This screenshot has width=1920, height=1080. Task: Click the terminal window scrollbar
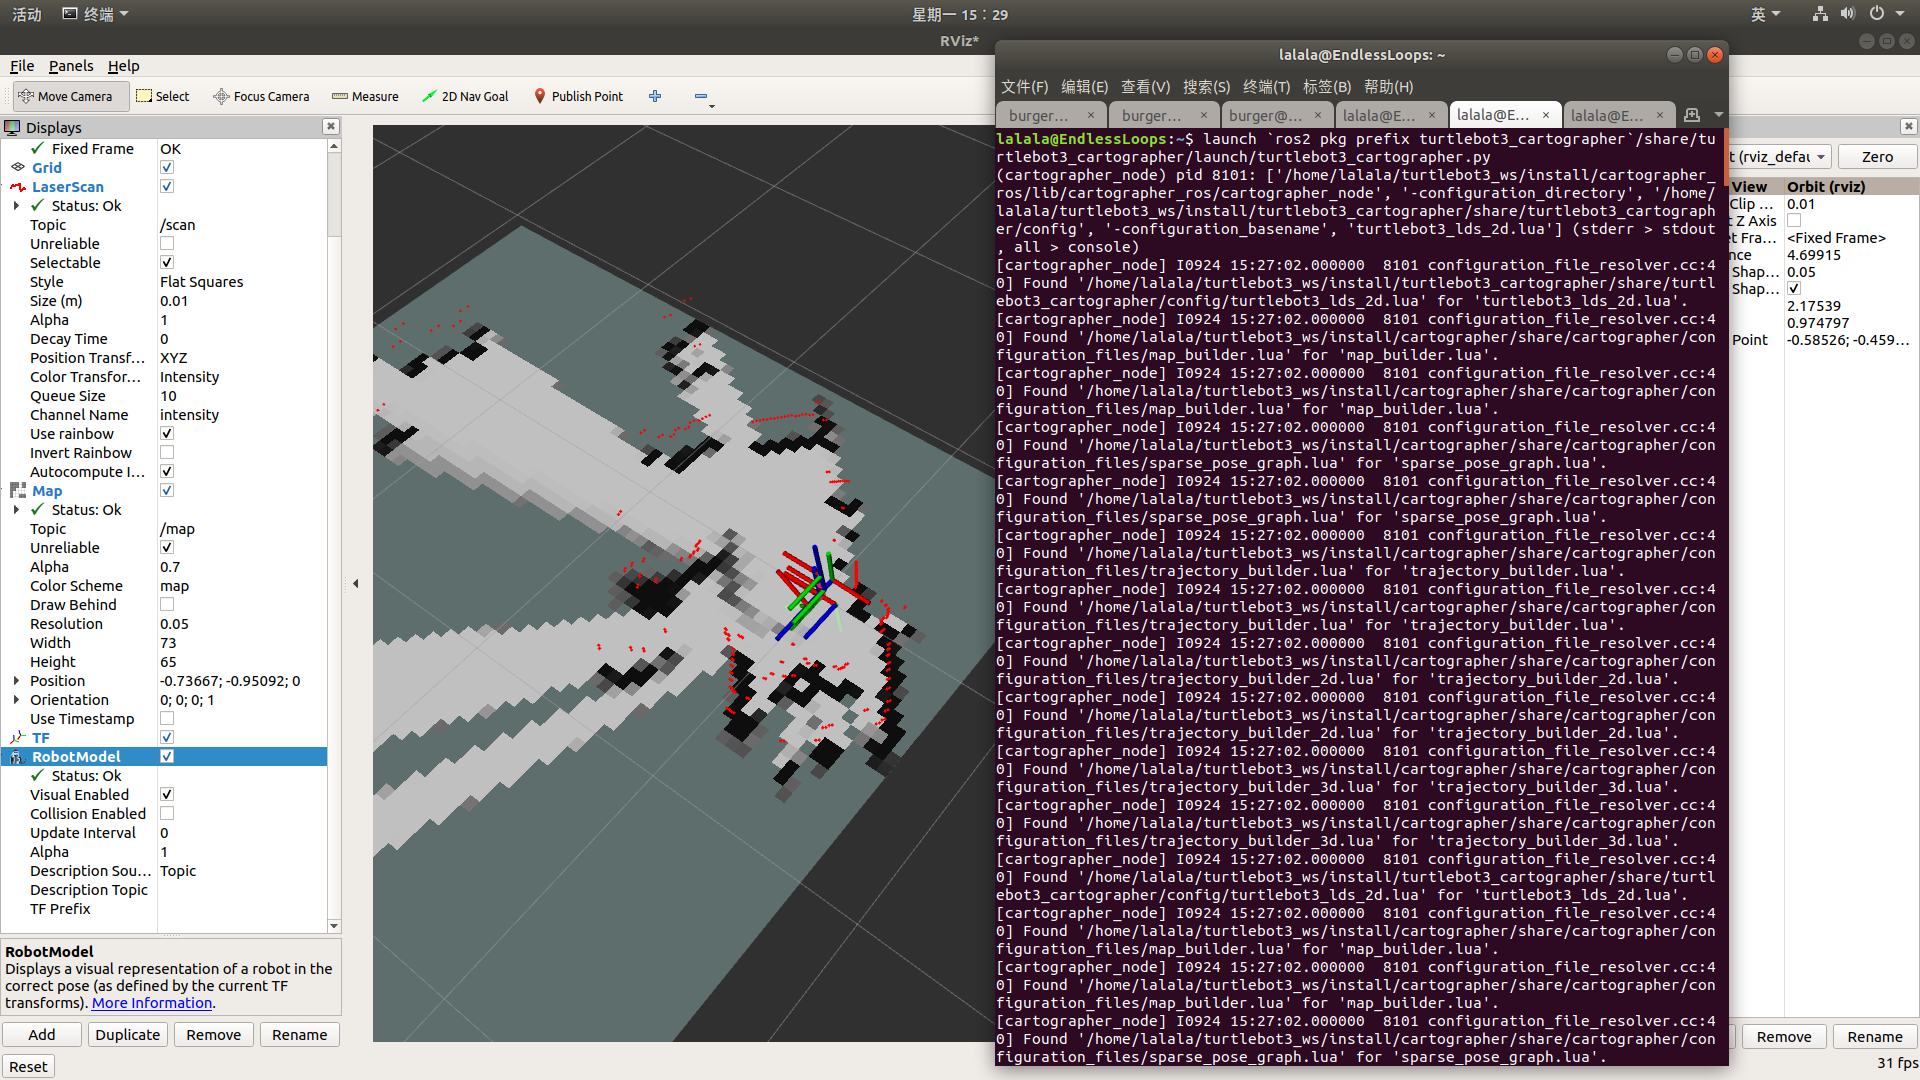coord(1725,158)
